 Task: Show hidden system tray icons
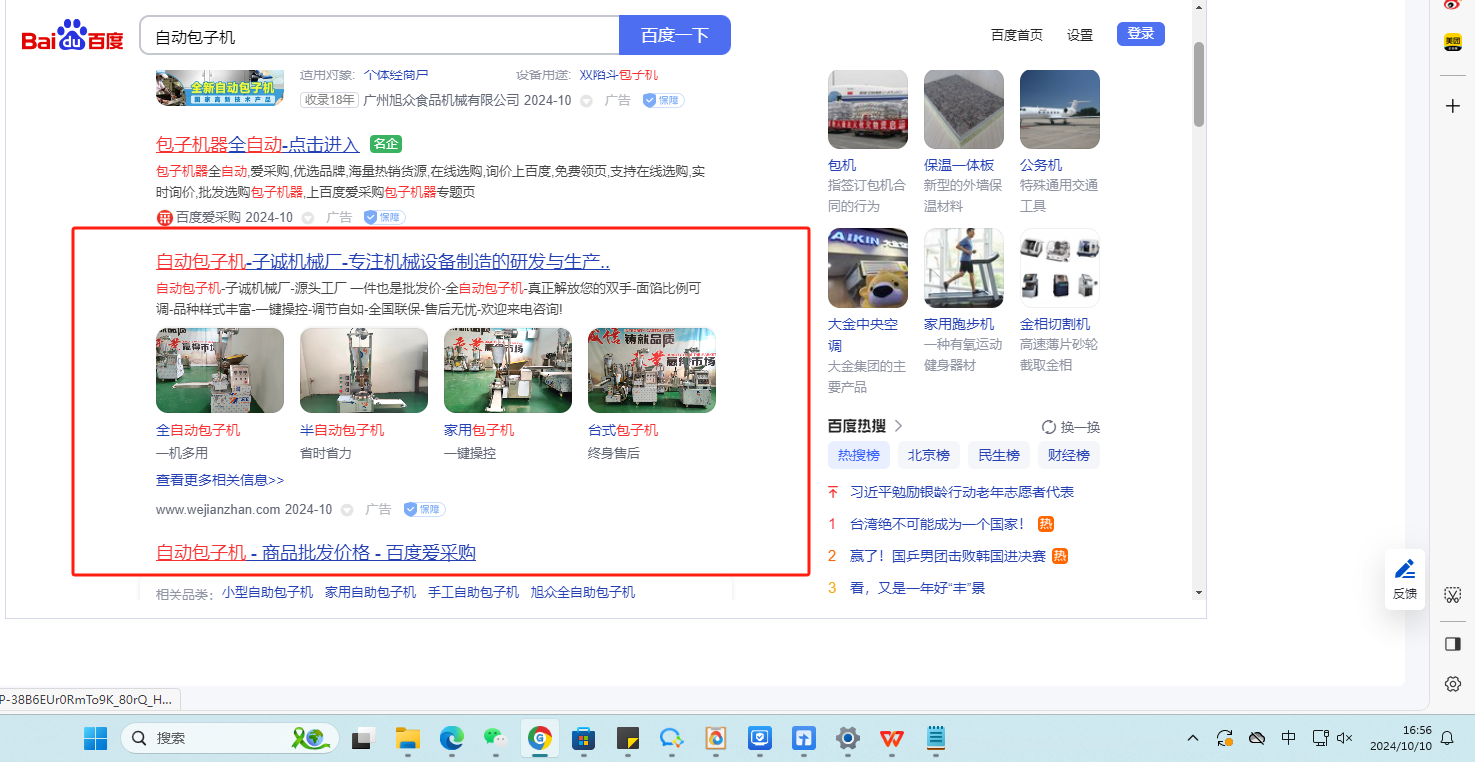click(x=1193, y=738)
